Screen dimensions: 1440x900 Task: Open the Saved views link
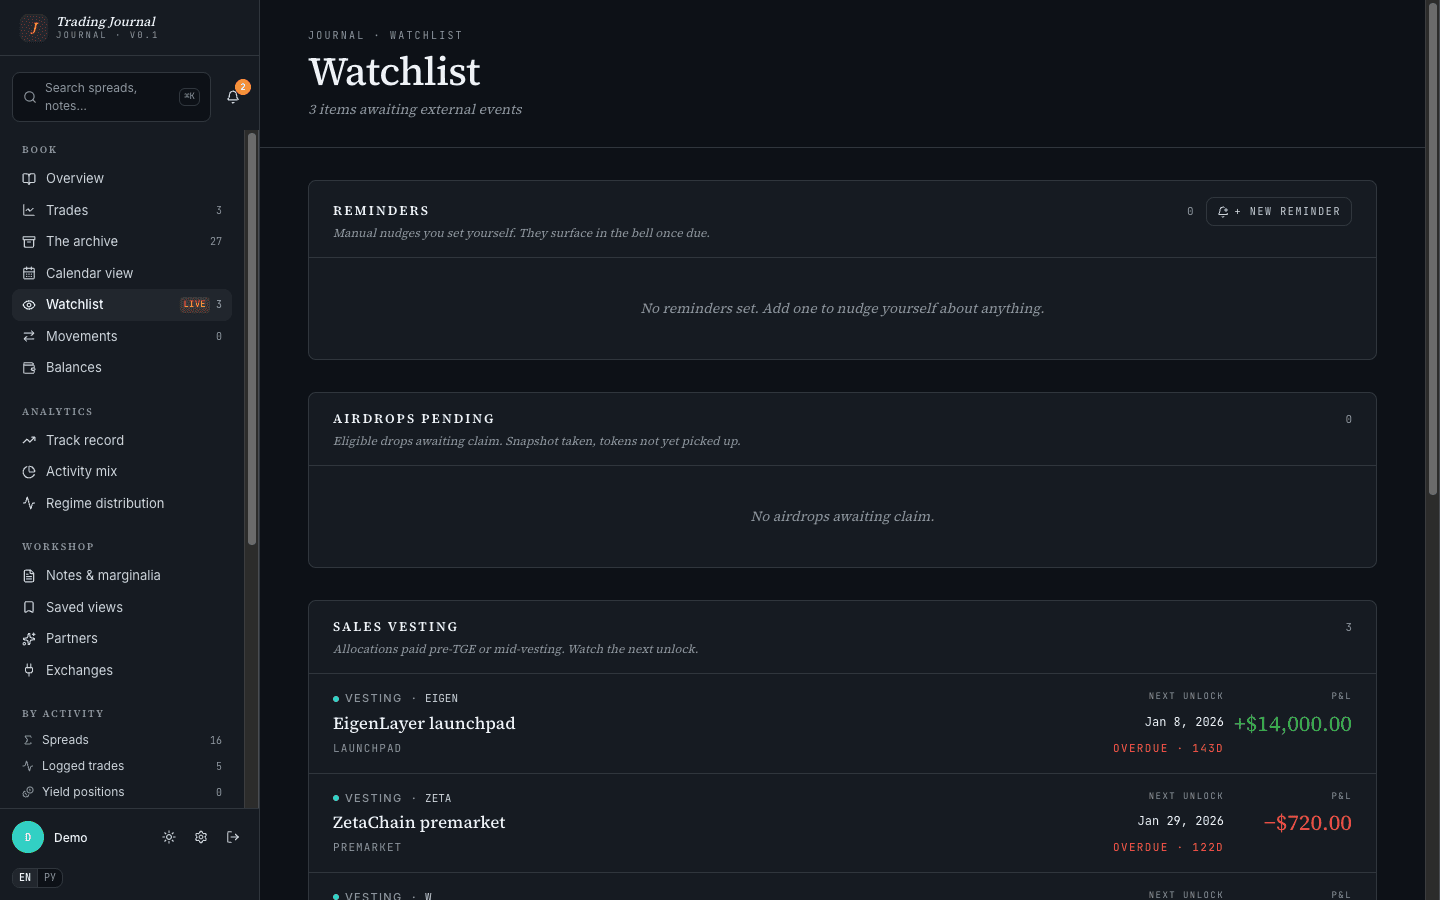point(122,607)
